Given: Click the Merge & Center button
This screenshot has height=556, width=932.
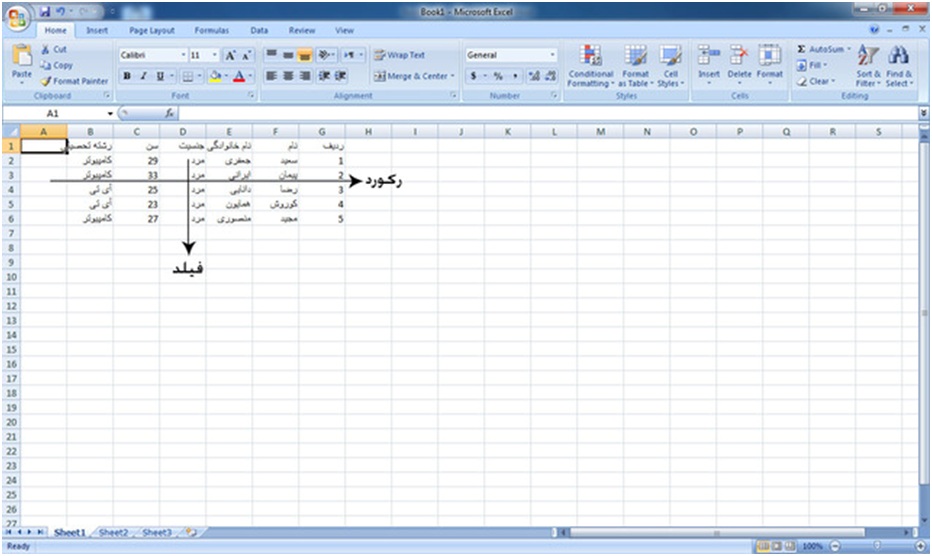Looking at the screenshot, I should click(x=411, y=76).
